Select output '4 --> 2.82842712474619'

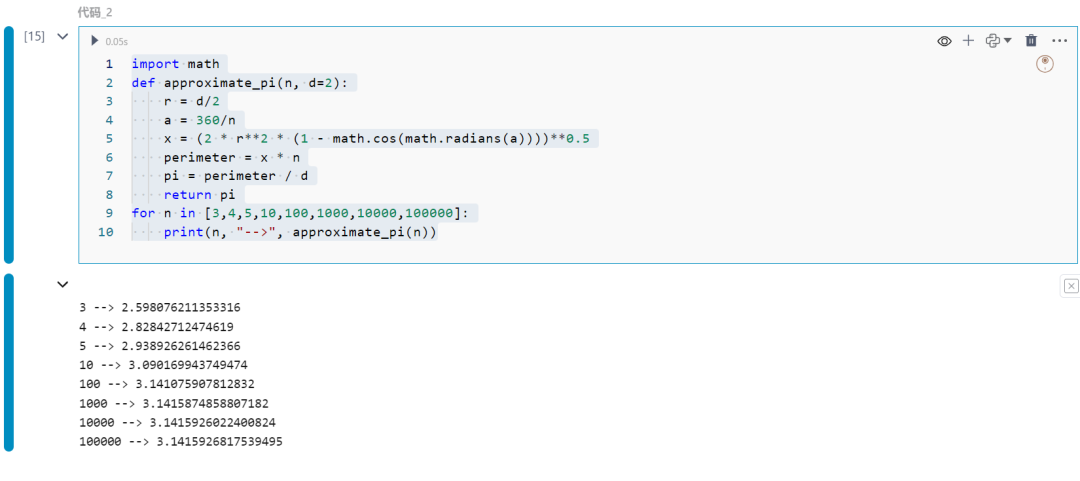click(156, 327)
